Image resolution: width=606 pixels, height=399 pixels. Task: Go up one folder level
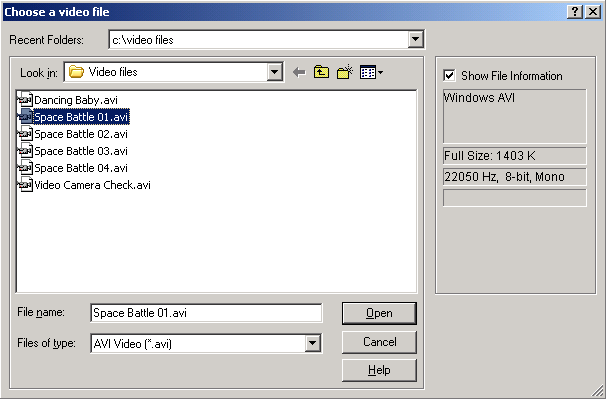[322, 72]
